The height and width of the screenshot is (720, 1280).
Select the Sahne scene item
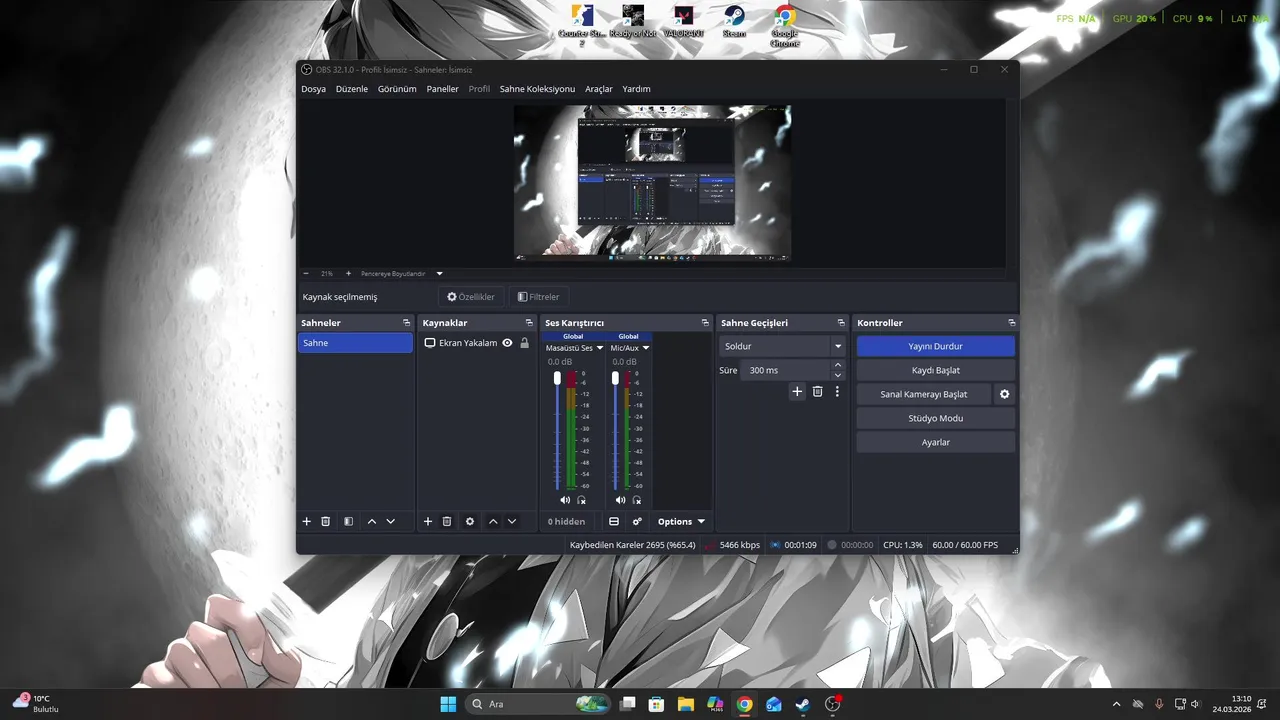356,343
